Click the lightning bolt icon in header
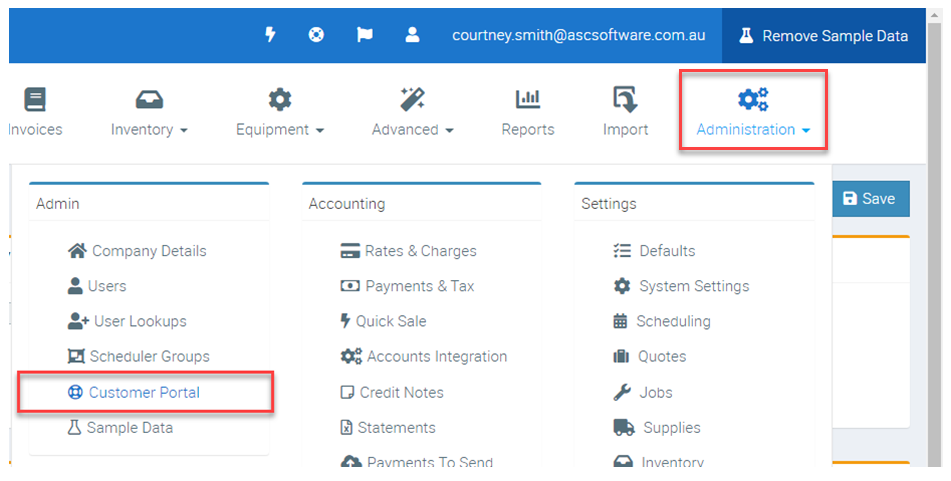Viewport: 951px width, 481px height. [270, 35]
